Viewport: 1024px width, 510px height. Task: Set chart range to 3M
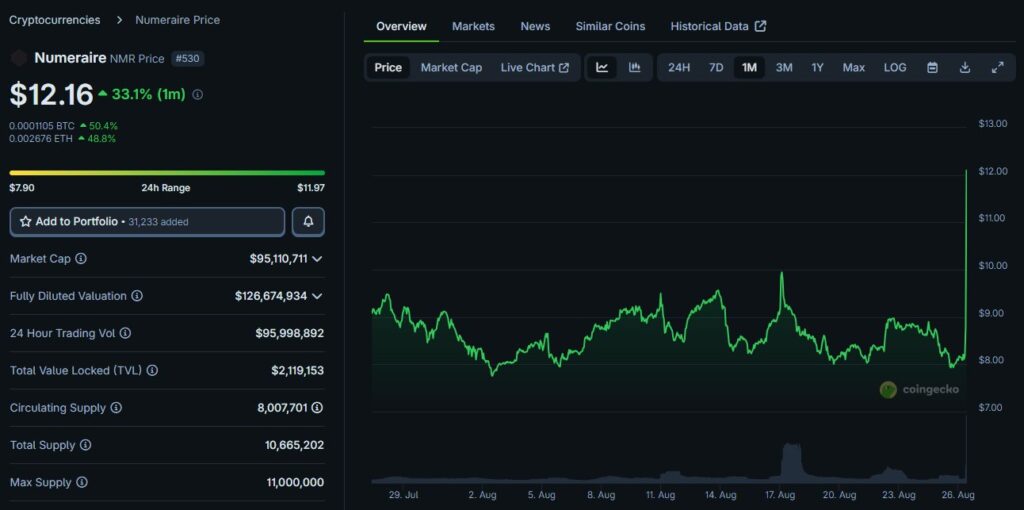(784, 67)
